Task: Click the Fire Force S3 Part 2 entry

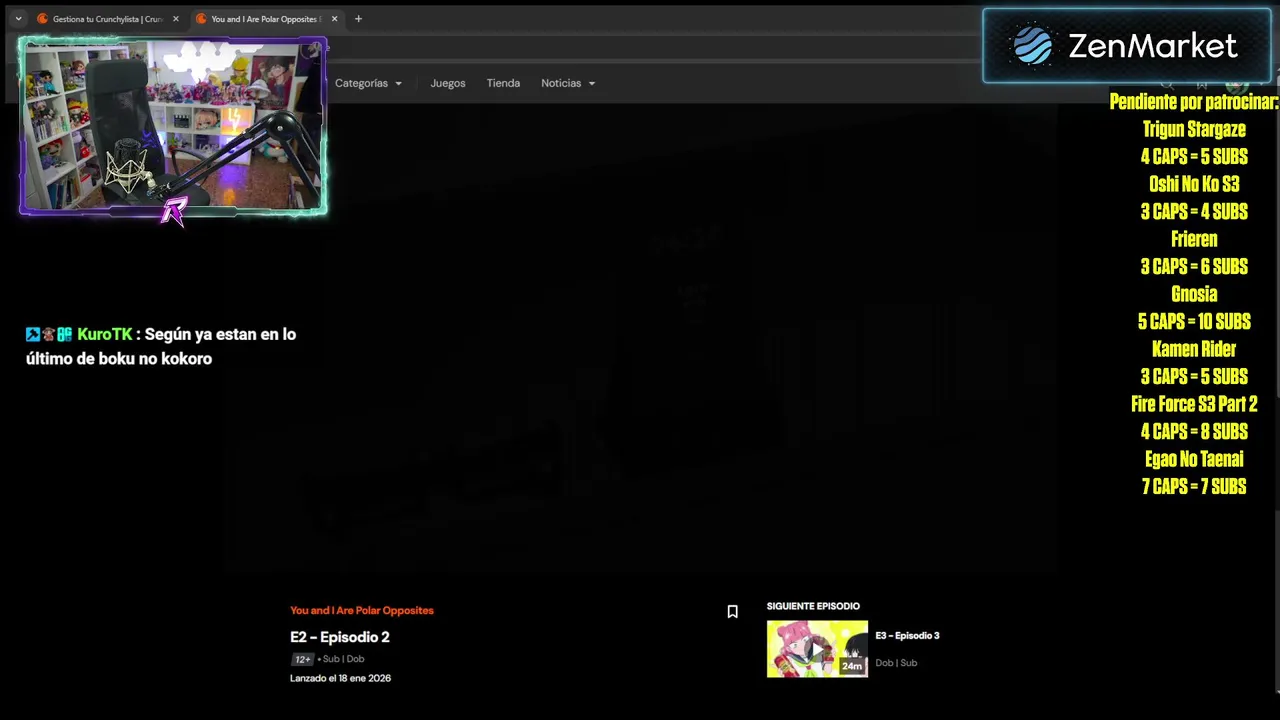Action: tap(1194, 404)
